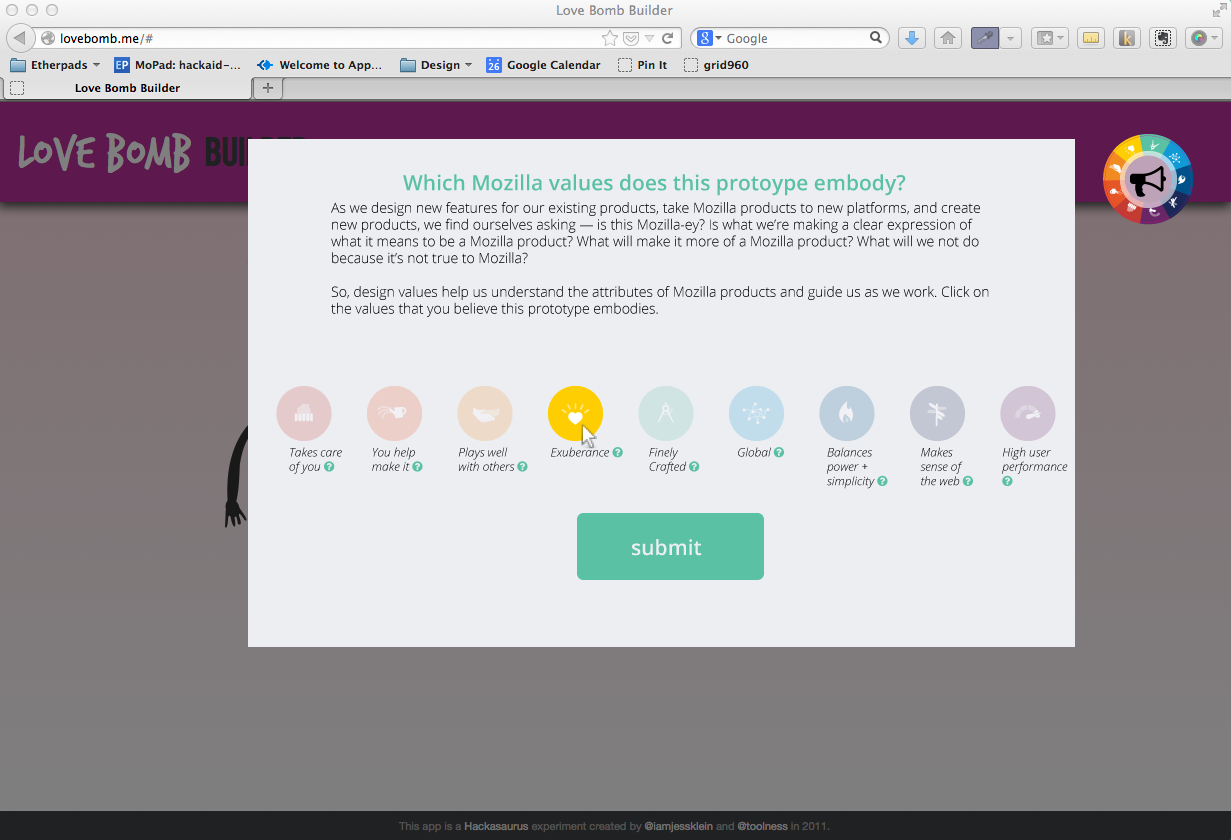This screenshot has width=1231, height=840.
Task: Select the 'Balances power + simplicity' flame icon
Action: (847, 413)
